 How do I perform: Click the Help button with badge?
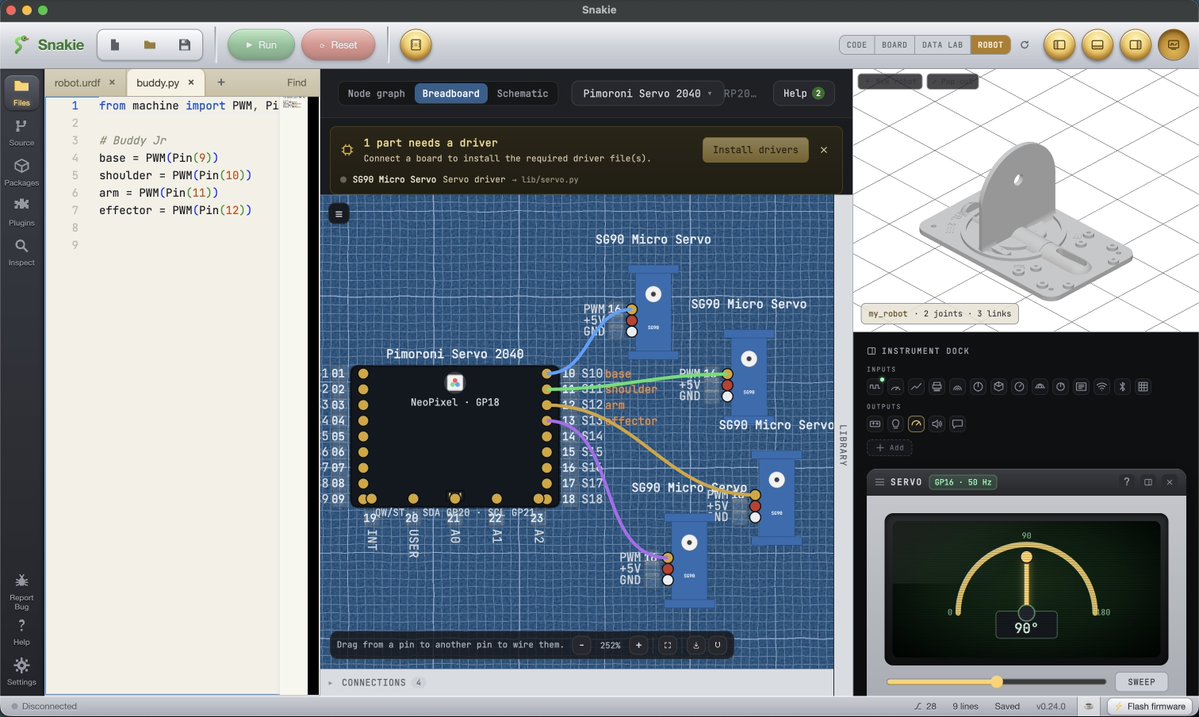(x=803, y=93)
